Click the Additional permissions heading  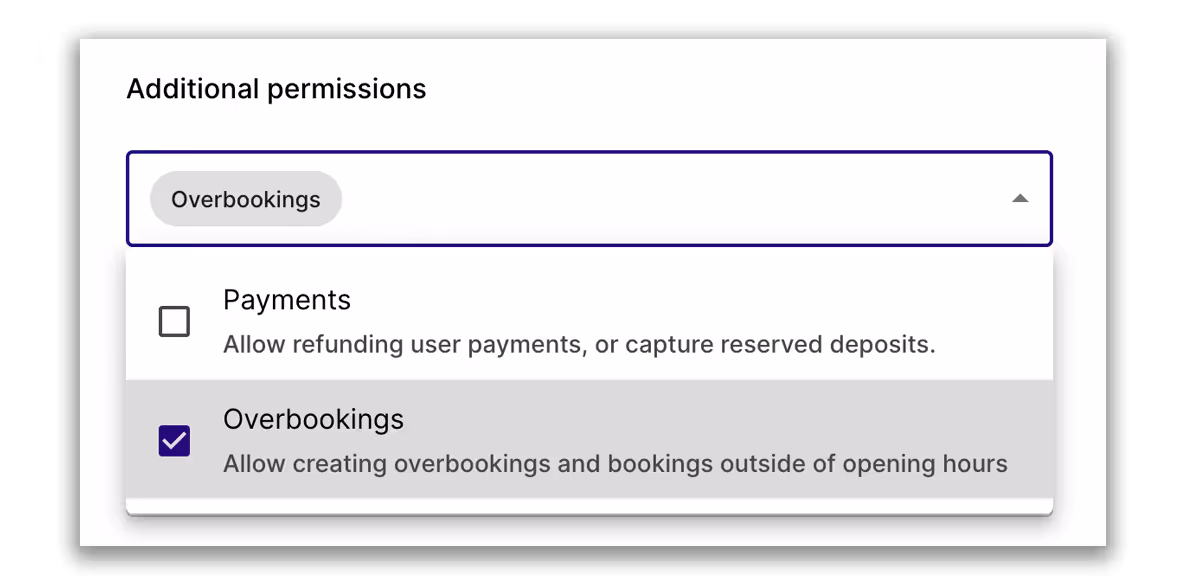click(x=275, y=88)
